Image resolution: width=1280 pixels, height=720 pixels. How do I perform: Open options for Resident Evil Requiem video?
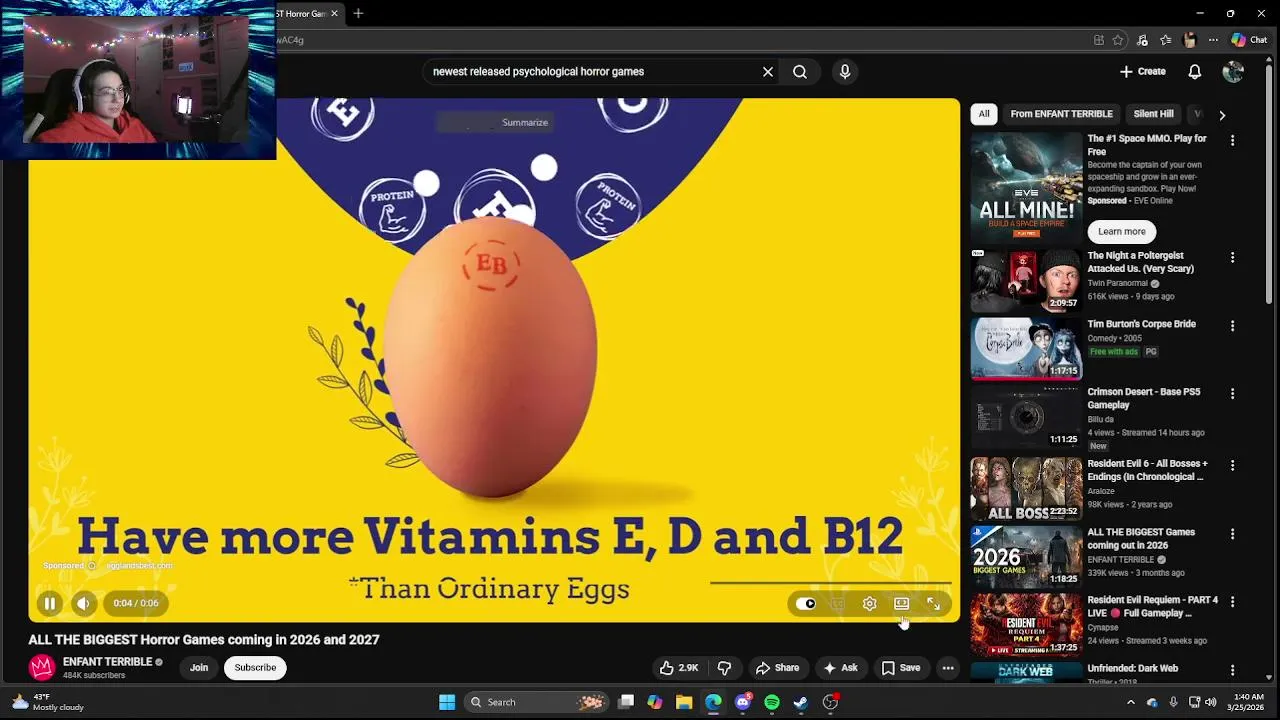pos(1232,602)
